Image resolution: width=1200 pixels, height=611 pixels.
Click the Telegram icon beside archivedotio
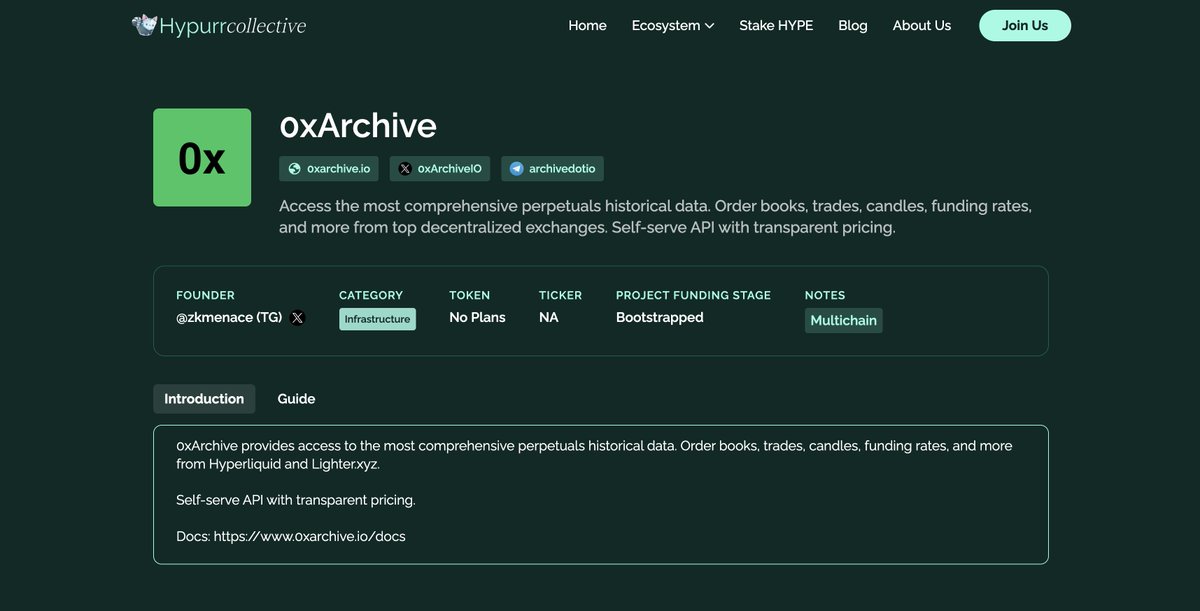[516, 169]
